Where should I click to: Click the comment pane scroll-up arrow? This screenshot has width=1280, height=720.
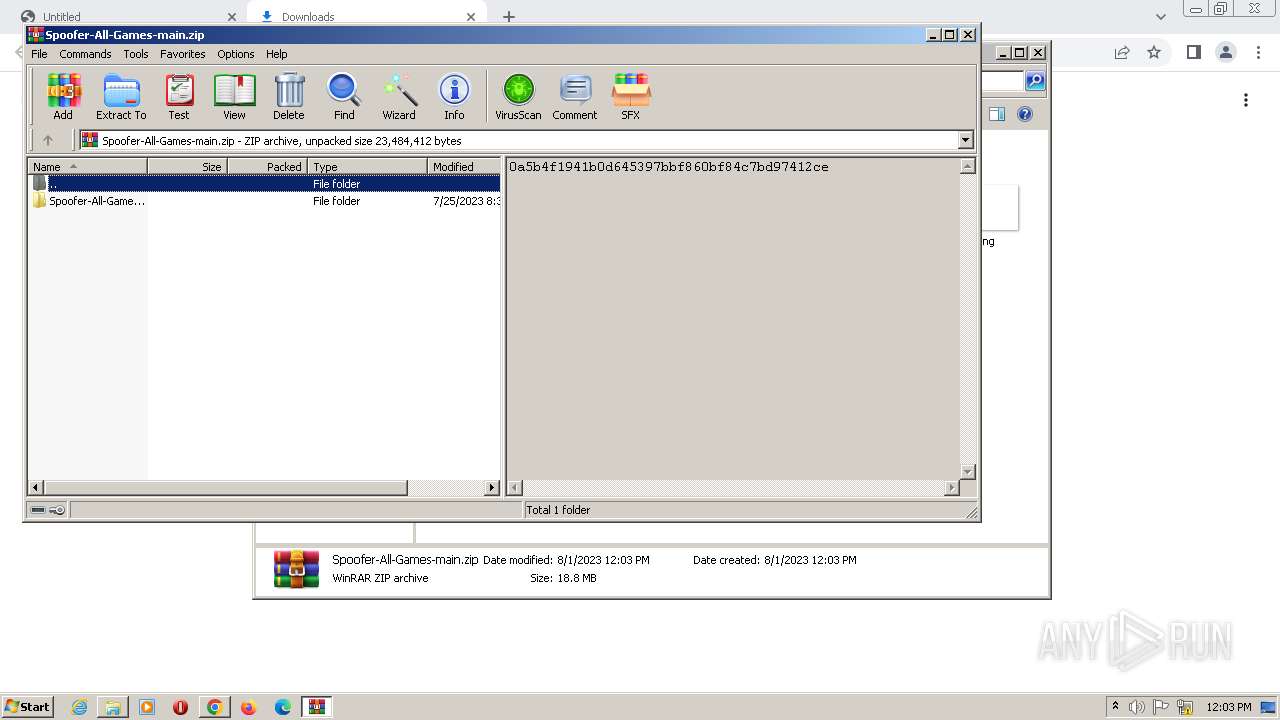tap(967, 167)
